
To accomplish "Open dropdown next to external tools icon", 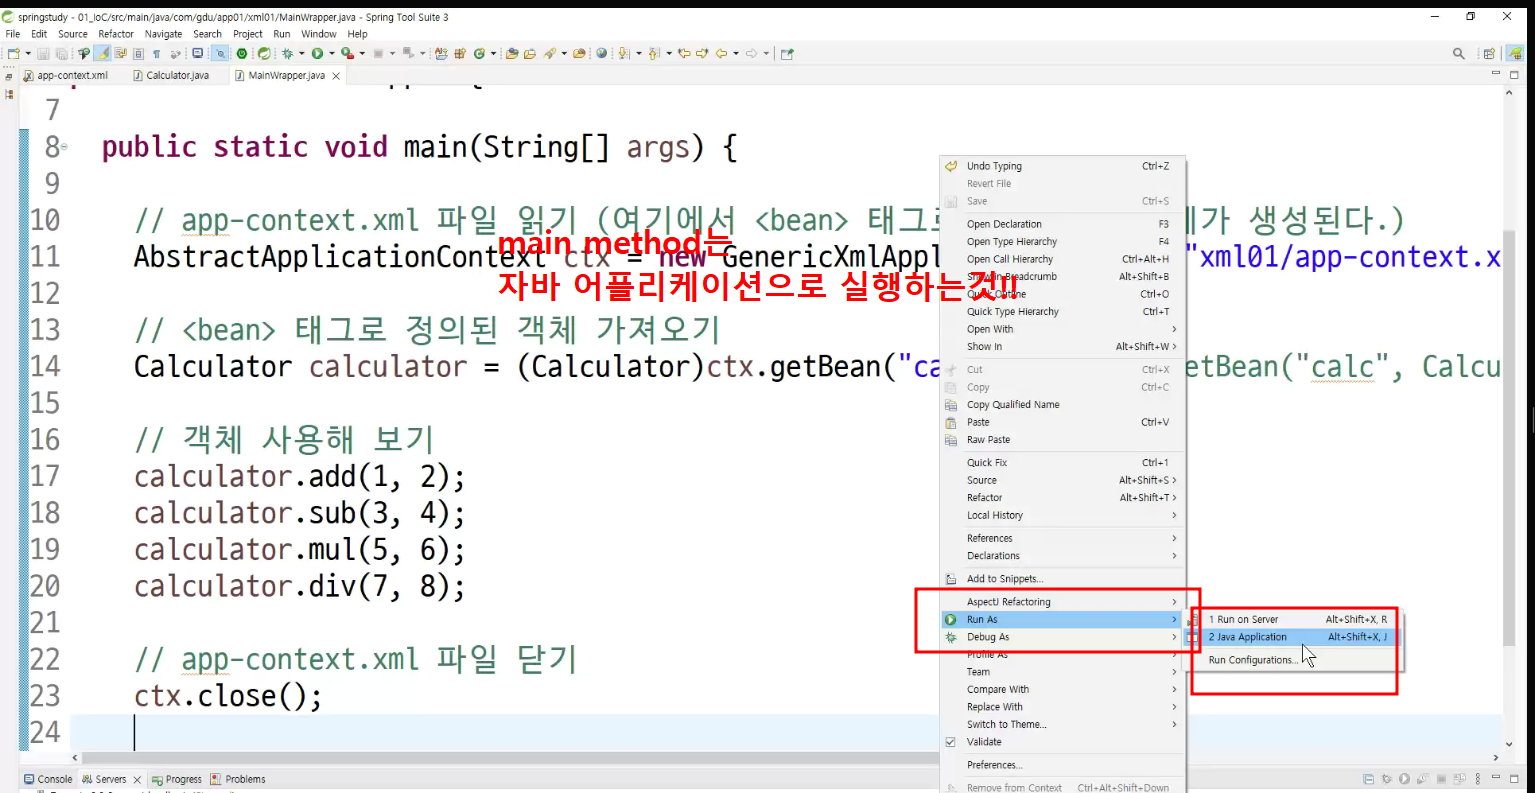I will (362, 53).
